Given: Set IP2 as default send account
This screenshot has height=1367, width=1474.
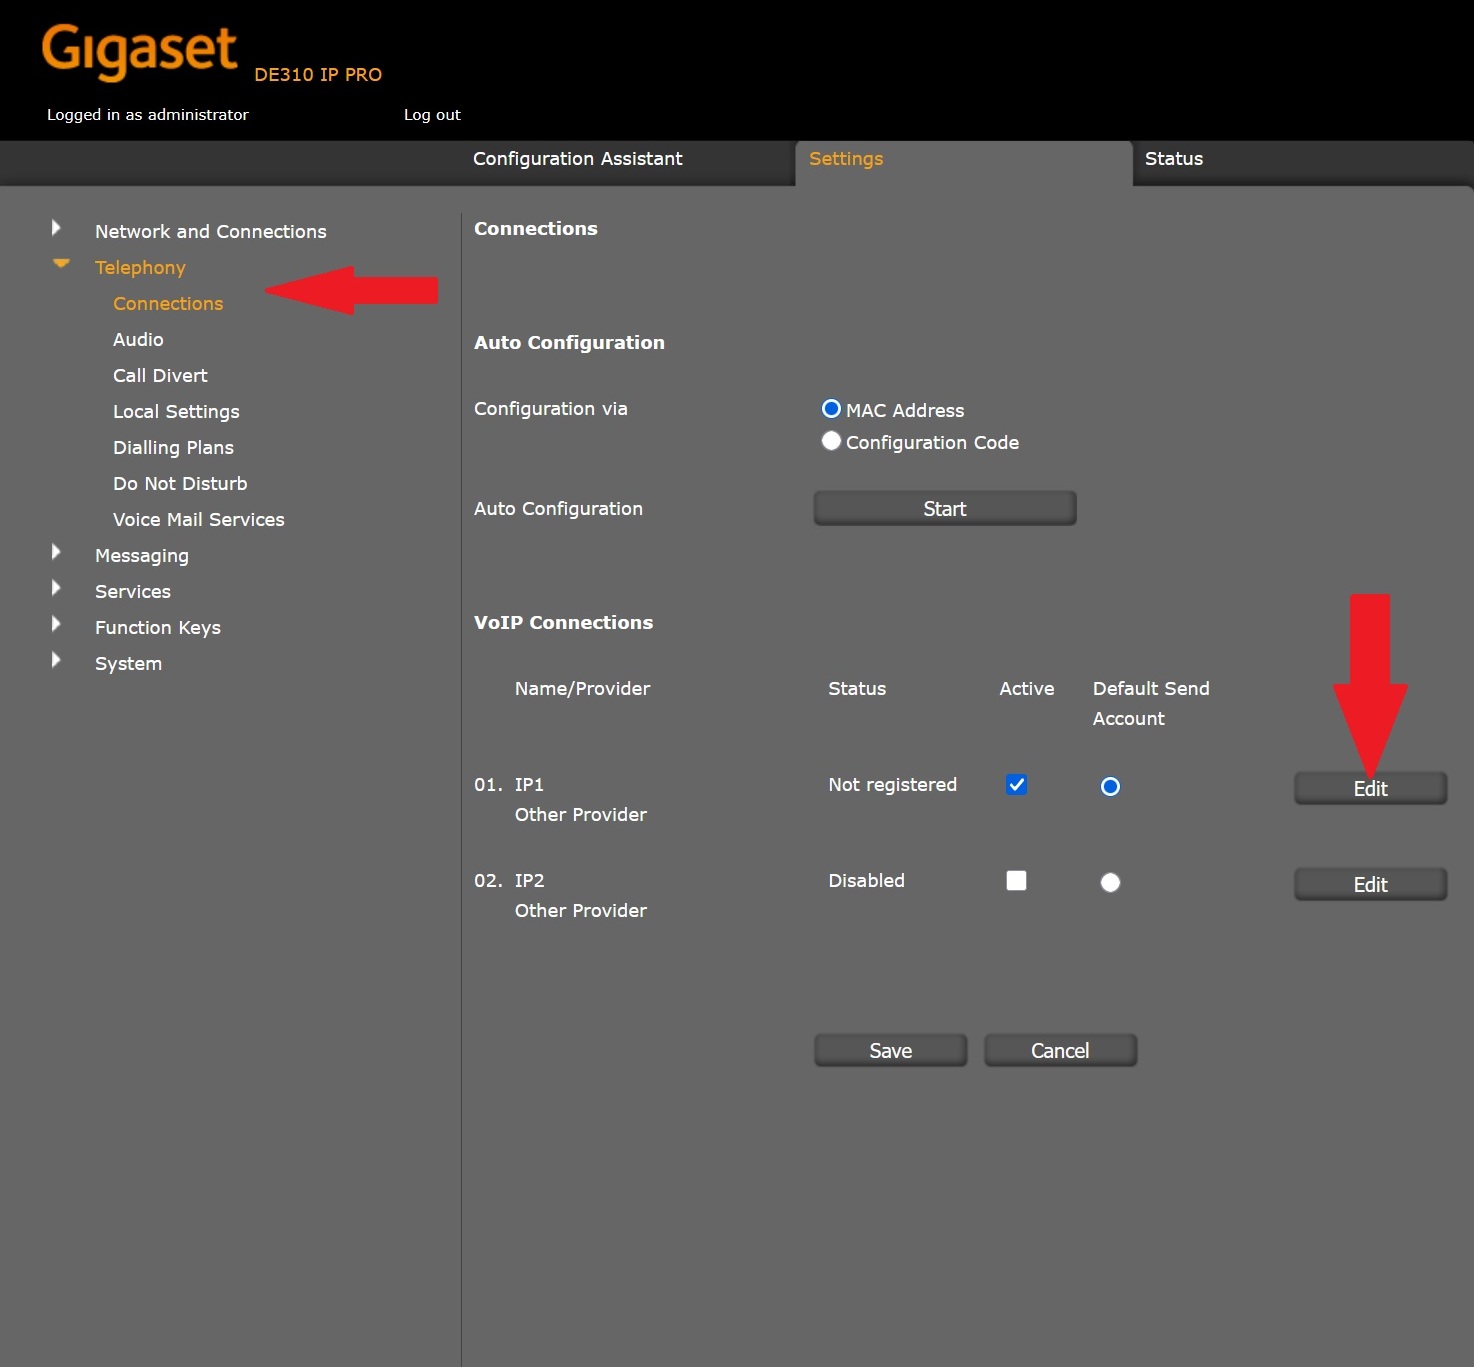Looking at the screenshot, I should point(1110,883).
